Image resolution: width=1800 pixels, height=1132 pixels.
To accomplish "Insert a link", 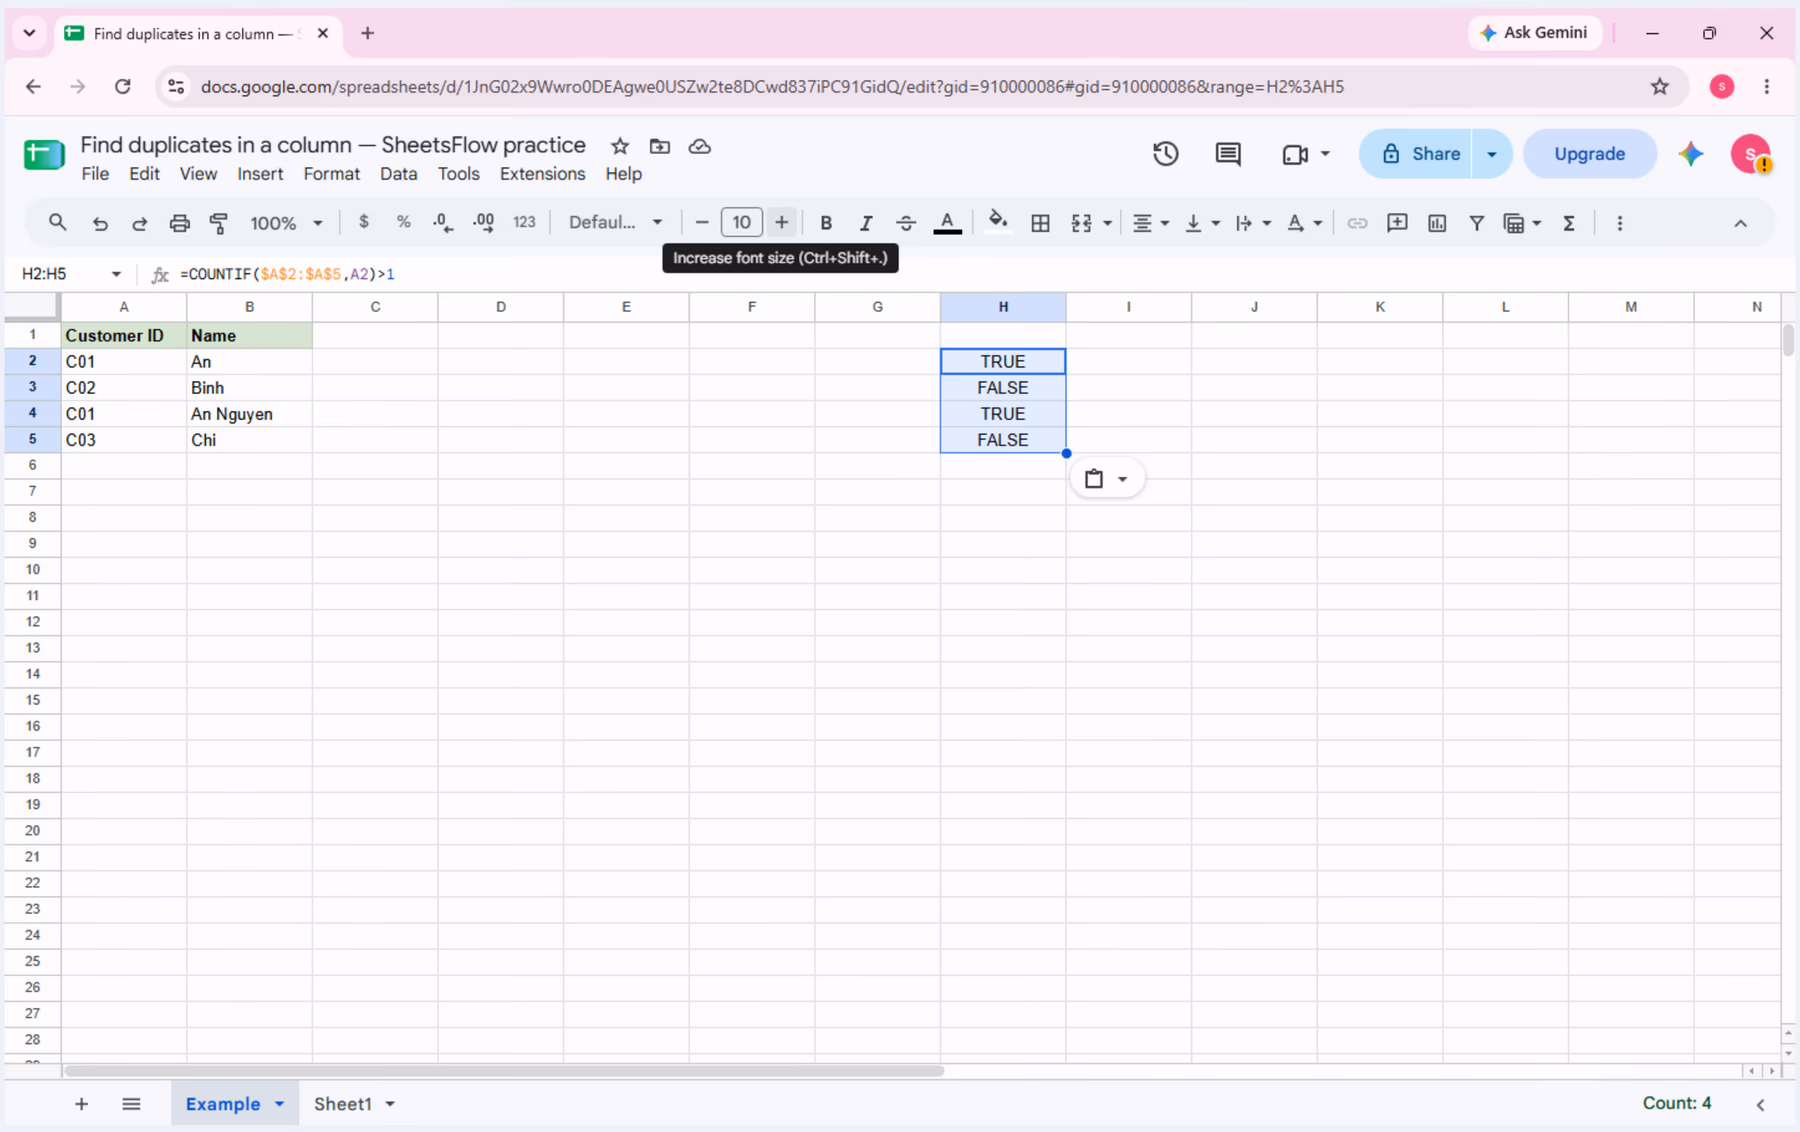I will point(1357,223).
